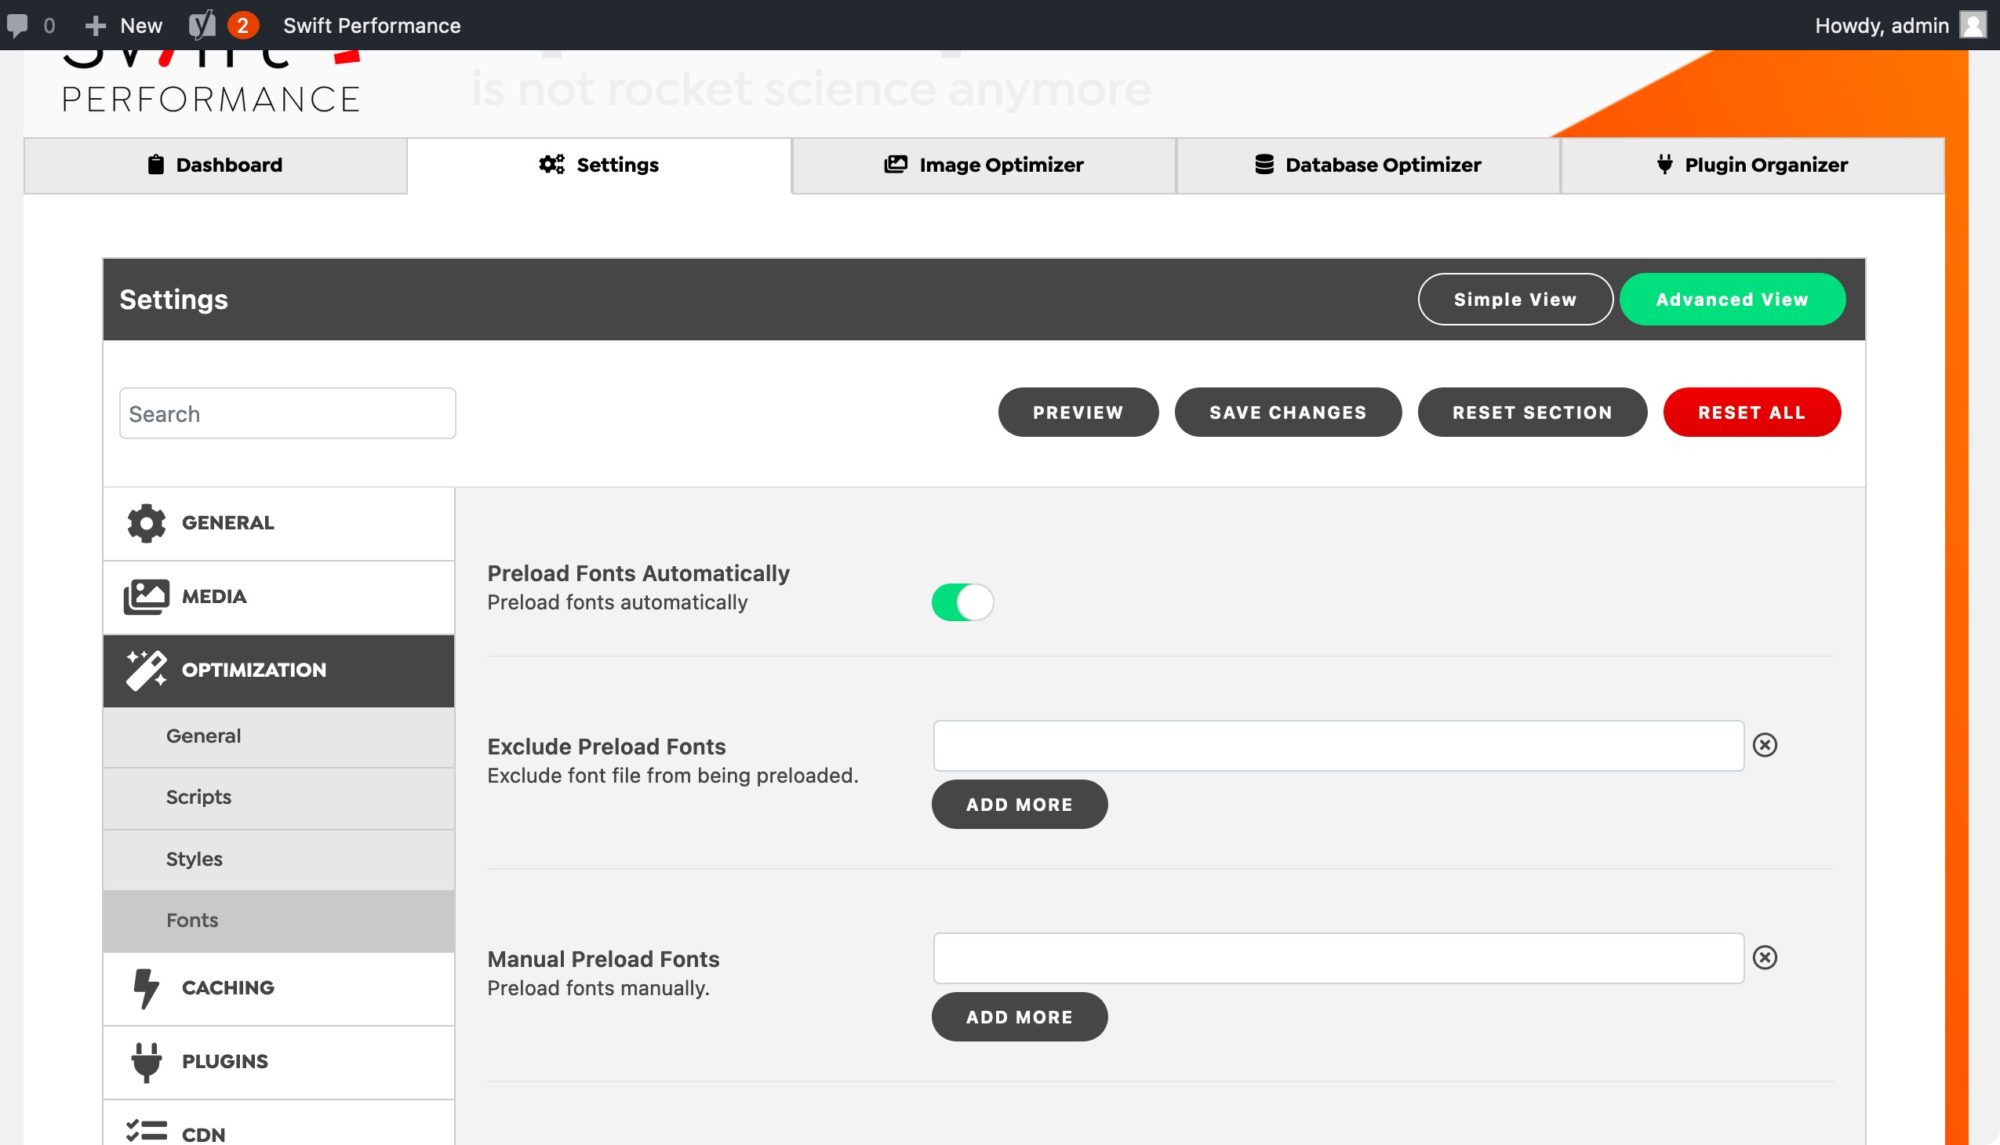Click the comments bubble icon in admin bar

pyautogui.click(x=18, y=25)
